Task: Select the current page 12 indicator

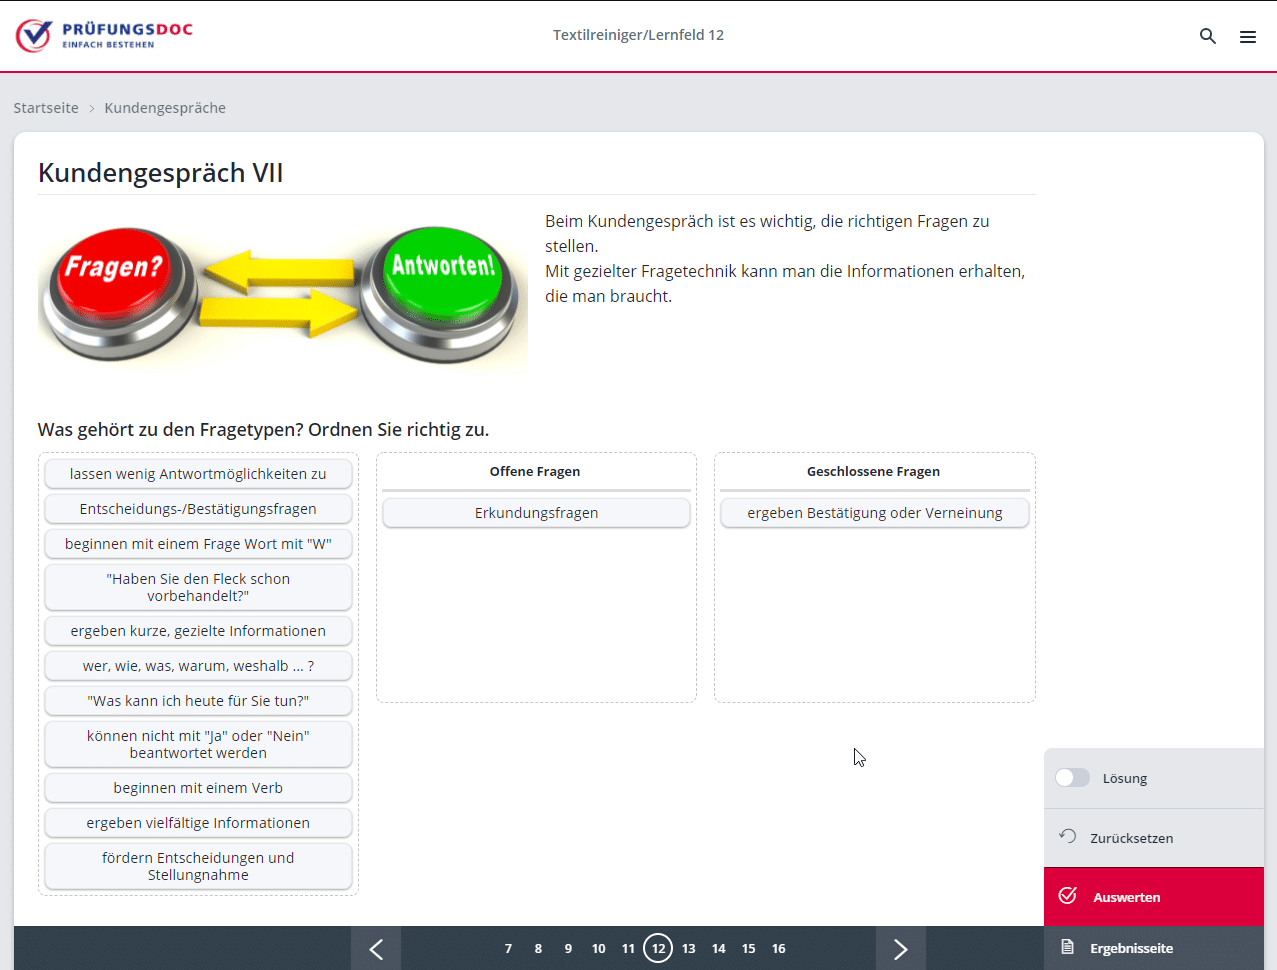Action: coord(658,949)
